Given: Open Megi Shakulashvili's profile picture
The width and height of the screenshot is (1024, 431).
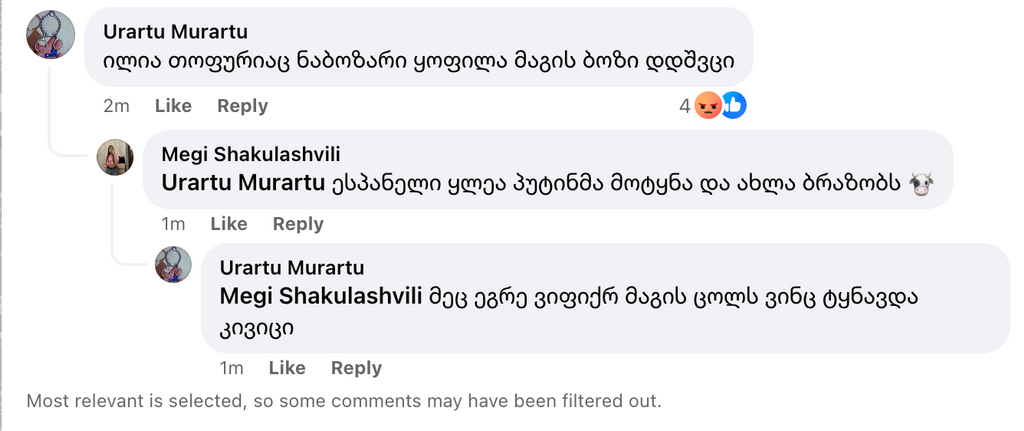Looking at the screenshot, I should click(x=115, y=157).
